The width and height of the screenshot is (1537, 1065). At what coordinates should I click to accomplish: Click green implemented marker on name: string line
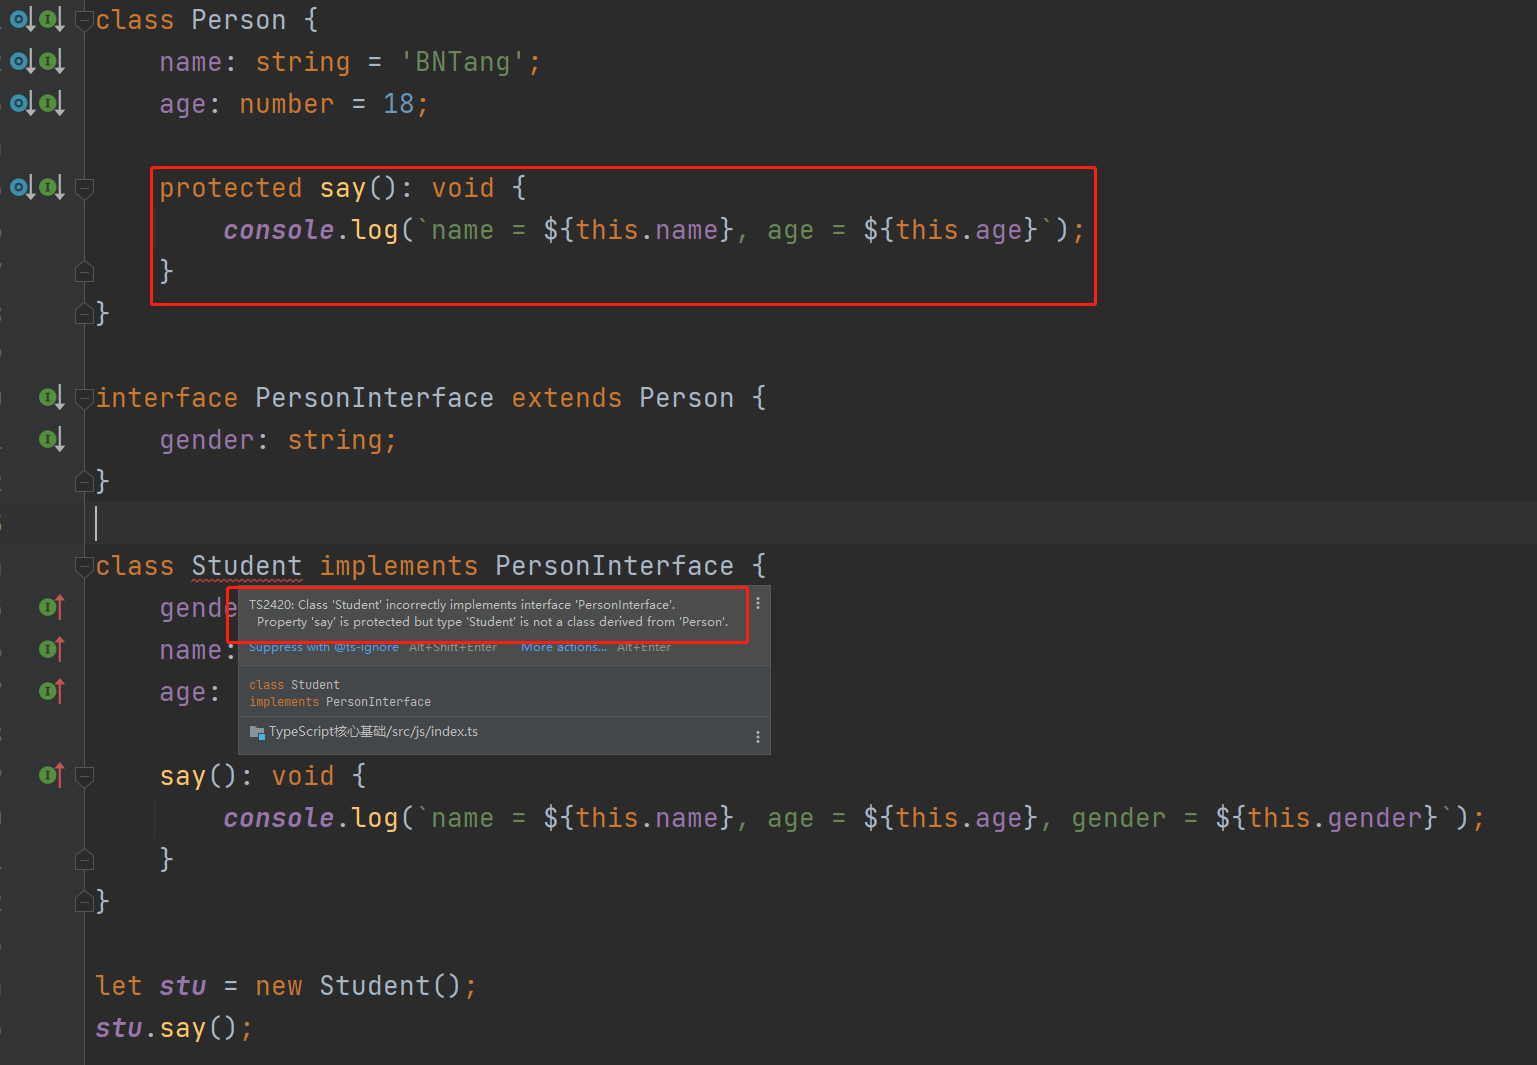[52, 61]
